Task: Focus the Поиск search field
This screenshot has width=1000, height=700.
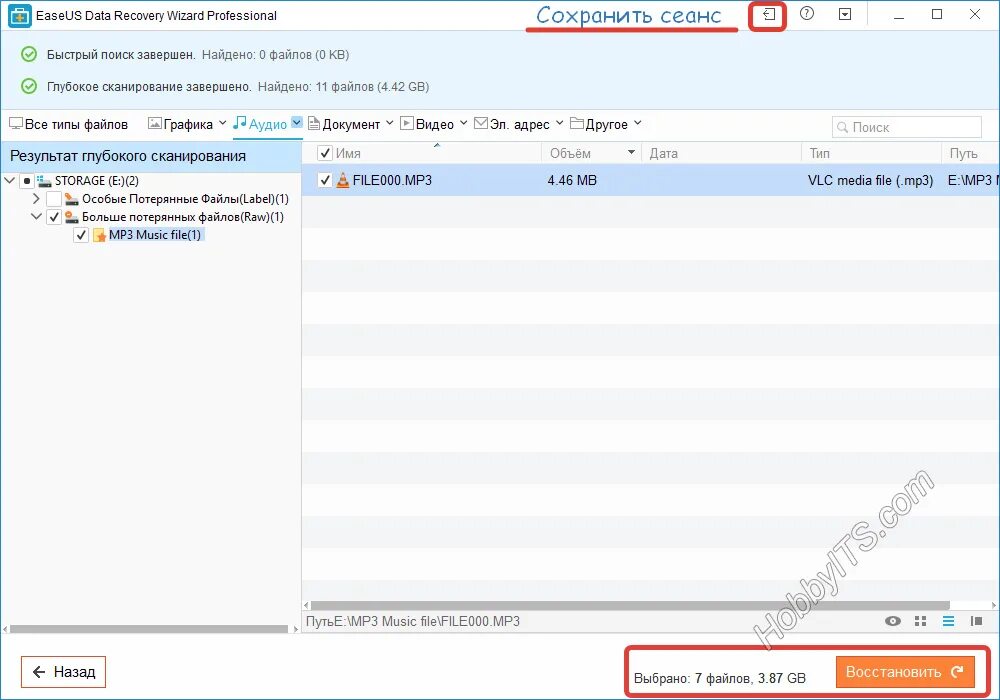Action: pyautogui.click(x=906, y=127)
